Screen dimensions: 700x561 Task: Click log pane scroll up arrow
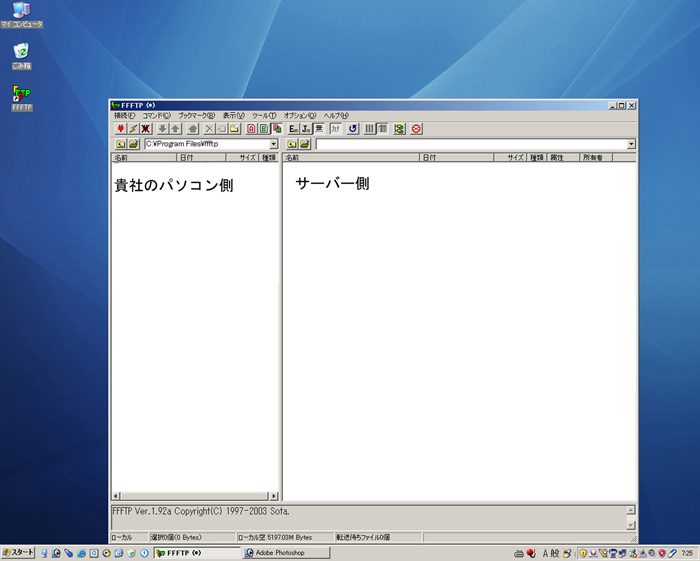pyautogui.click(x=631, y=510)
